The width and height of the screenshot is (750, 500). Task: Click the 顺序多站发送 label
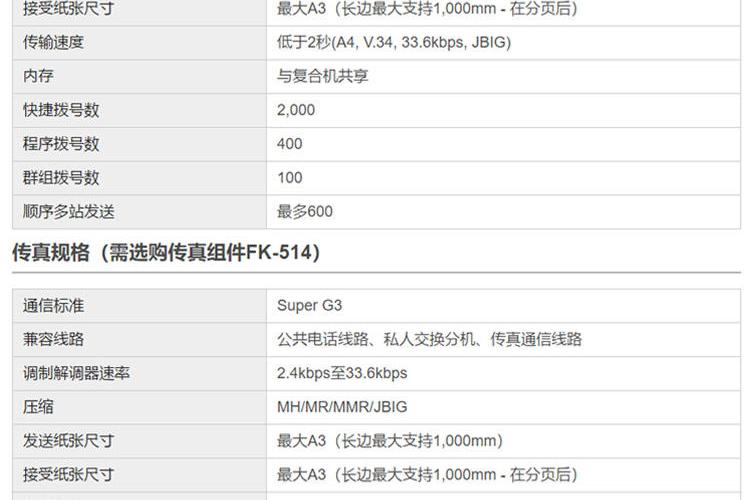click(x=68, y=211)
